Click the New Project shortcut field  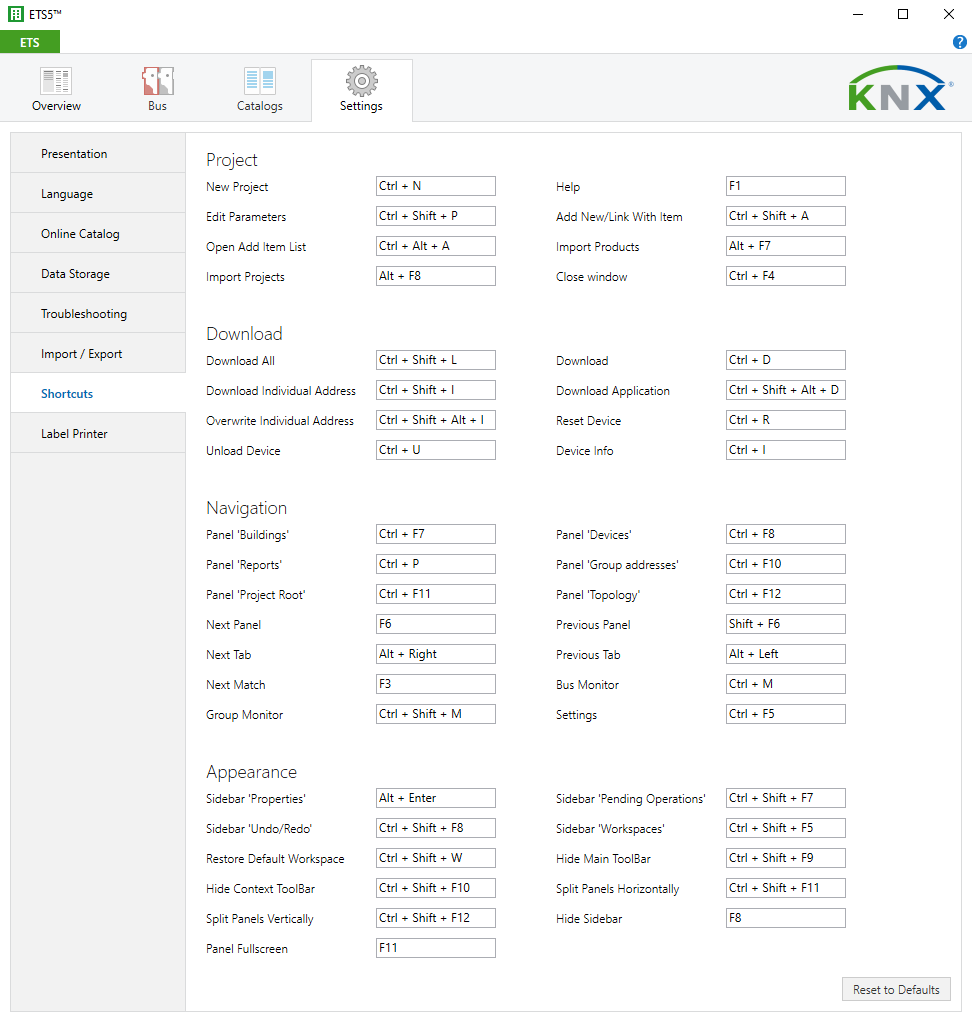tap(435, 186)
